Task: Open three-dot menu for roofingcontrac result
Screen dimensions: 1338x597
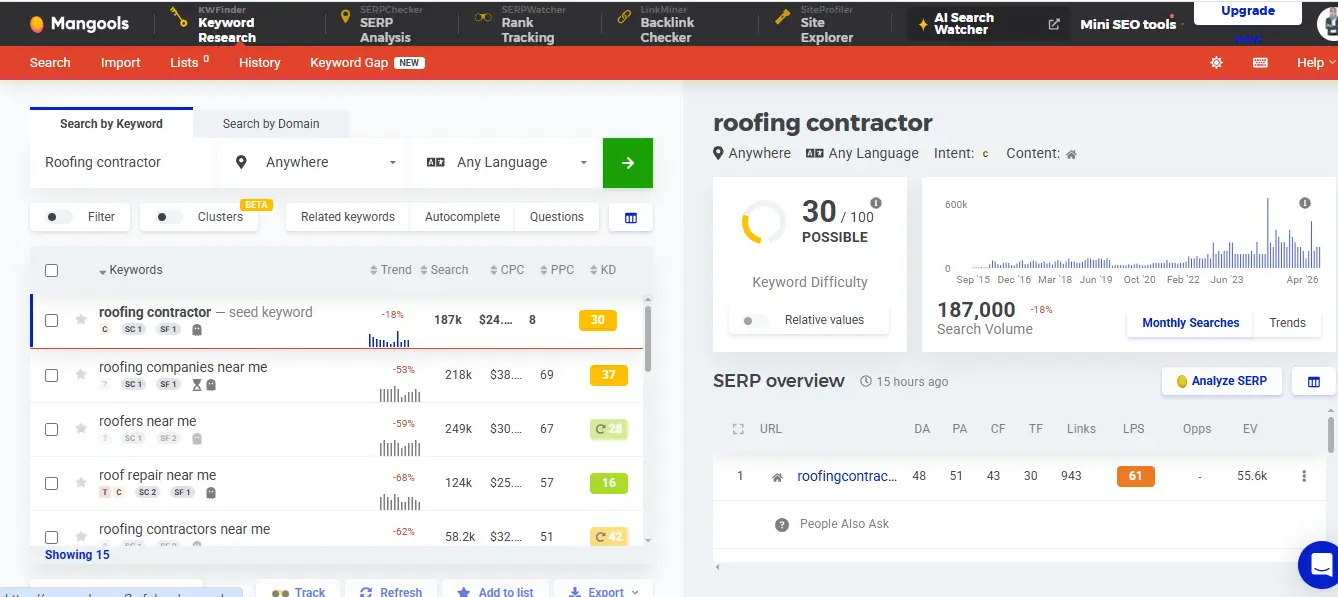Action: 1304,476
